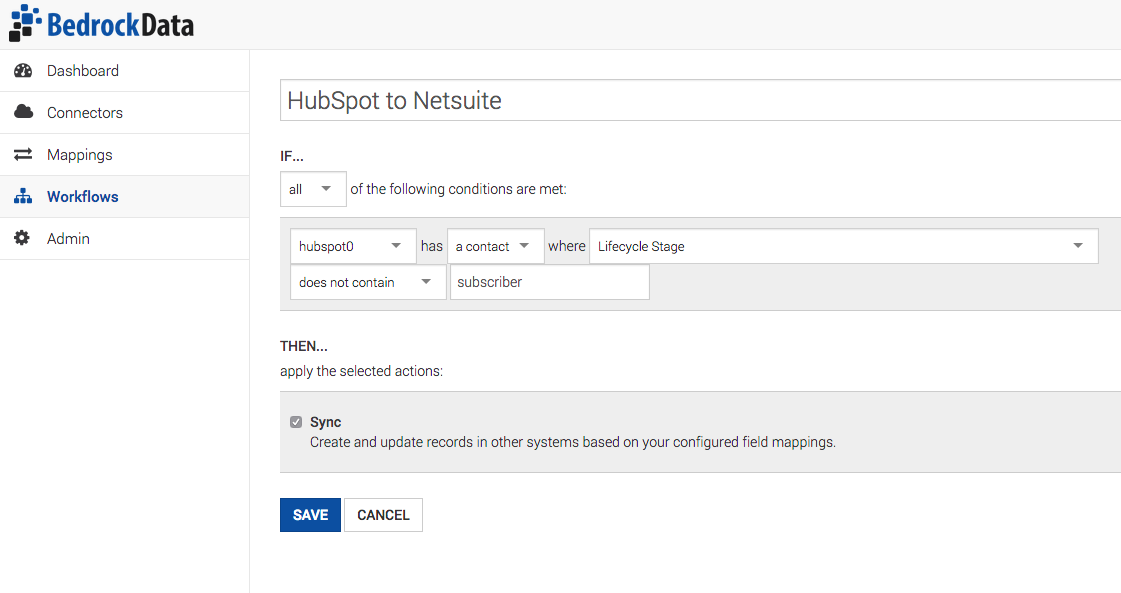
Task: Click the Workflows hierarchy icon
Action: (23, 197)
